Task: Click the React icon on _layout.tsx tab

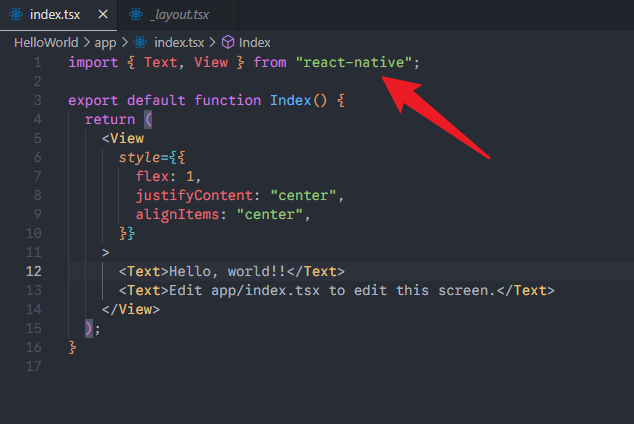Action: tap(134, 15)
